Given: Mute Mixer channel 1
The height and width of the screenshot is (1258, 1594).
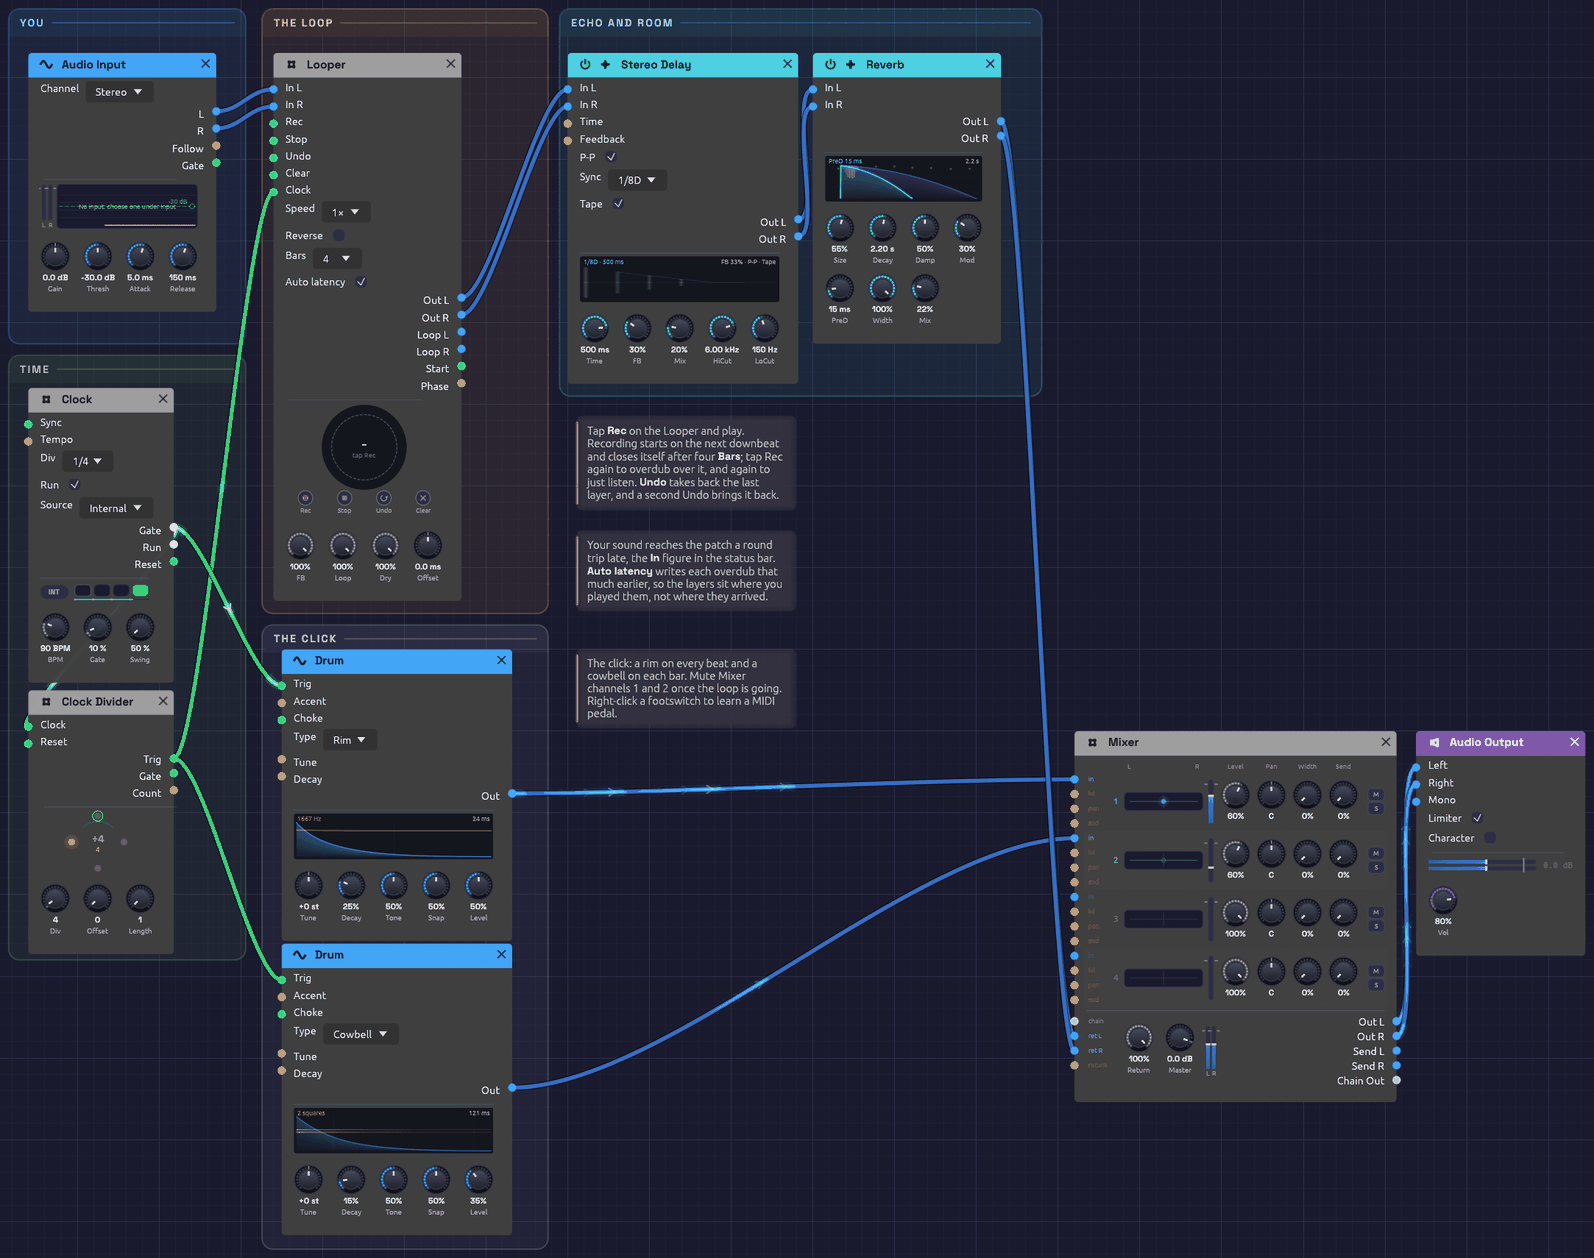Looking at the screenshot, I should tap(1376, 795).
